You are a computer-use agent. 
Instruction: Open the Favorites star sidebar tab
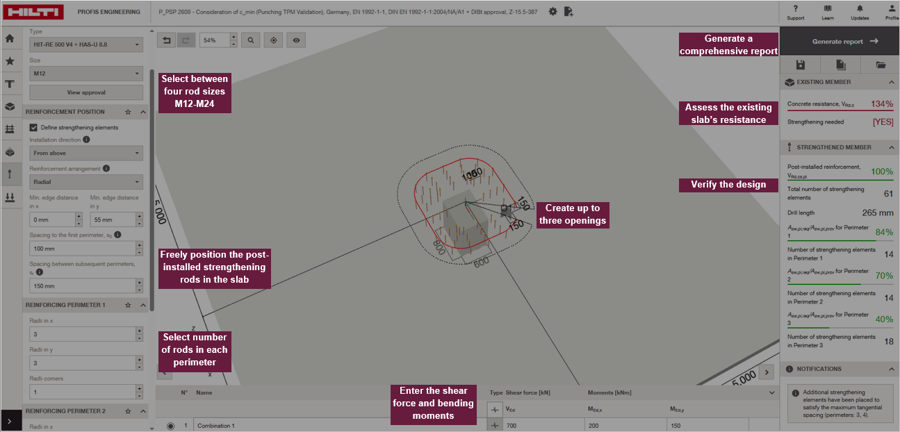pyautogui.click(x=10, y=61)
